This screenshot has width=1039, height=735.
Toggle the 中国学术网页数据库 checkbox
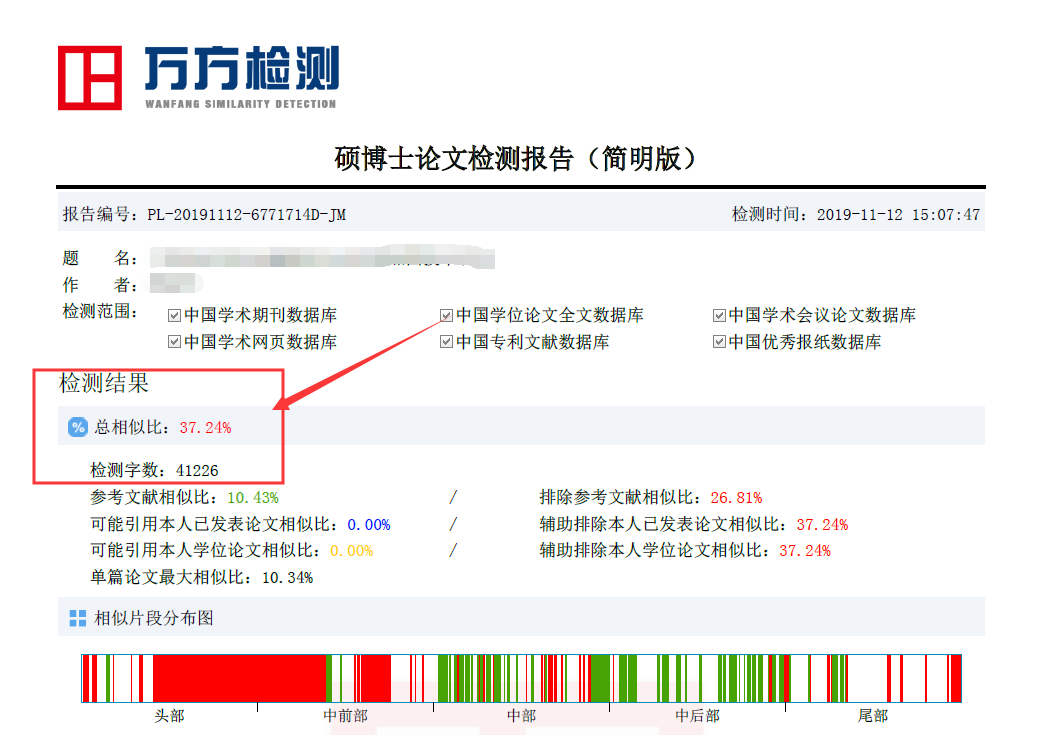tap(174, 342)
